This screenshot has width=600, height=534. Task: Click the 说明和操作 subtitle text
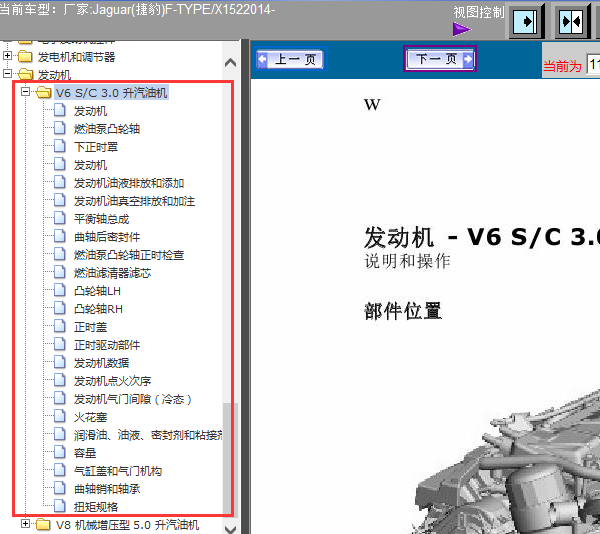pos(407,261)
